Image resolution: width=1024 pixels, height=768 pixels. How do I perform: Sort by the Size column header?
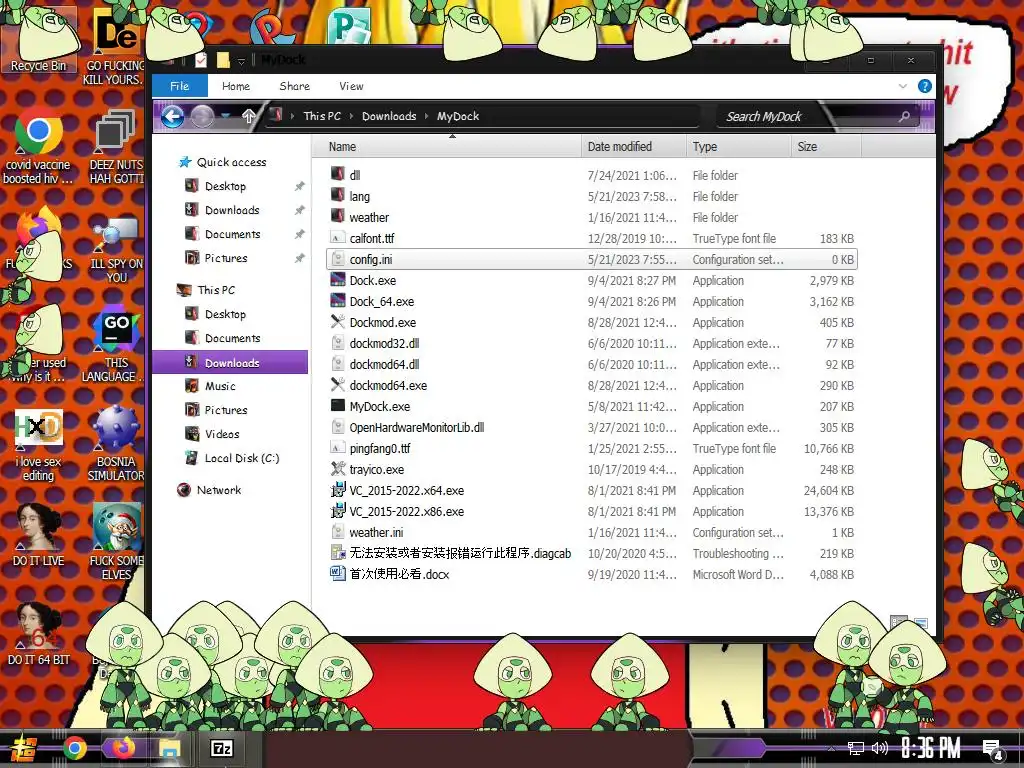(x=826, y=147)
